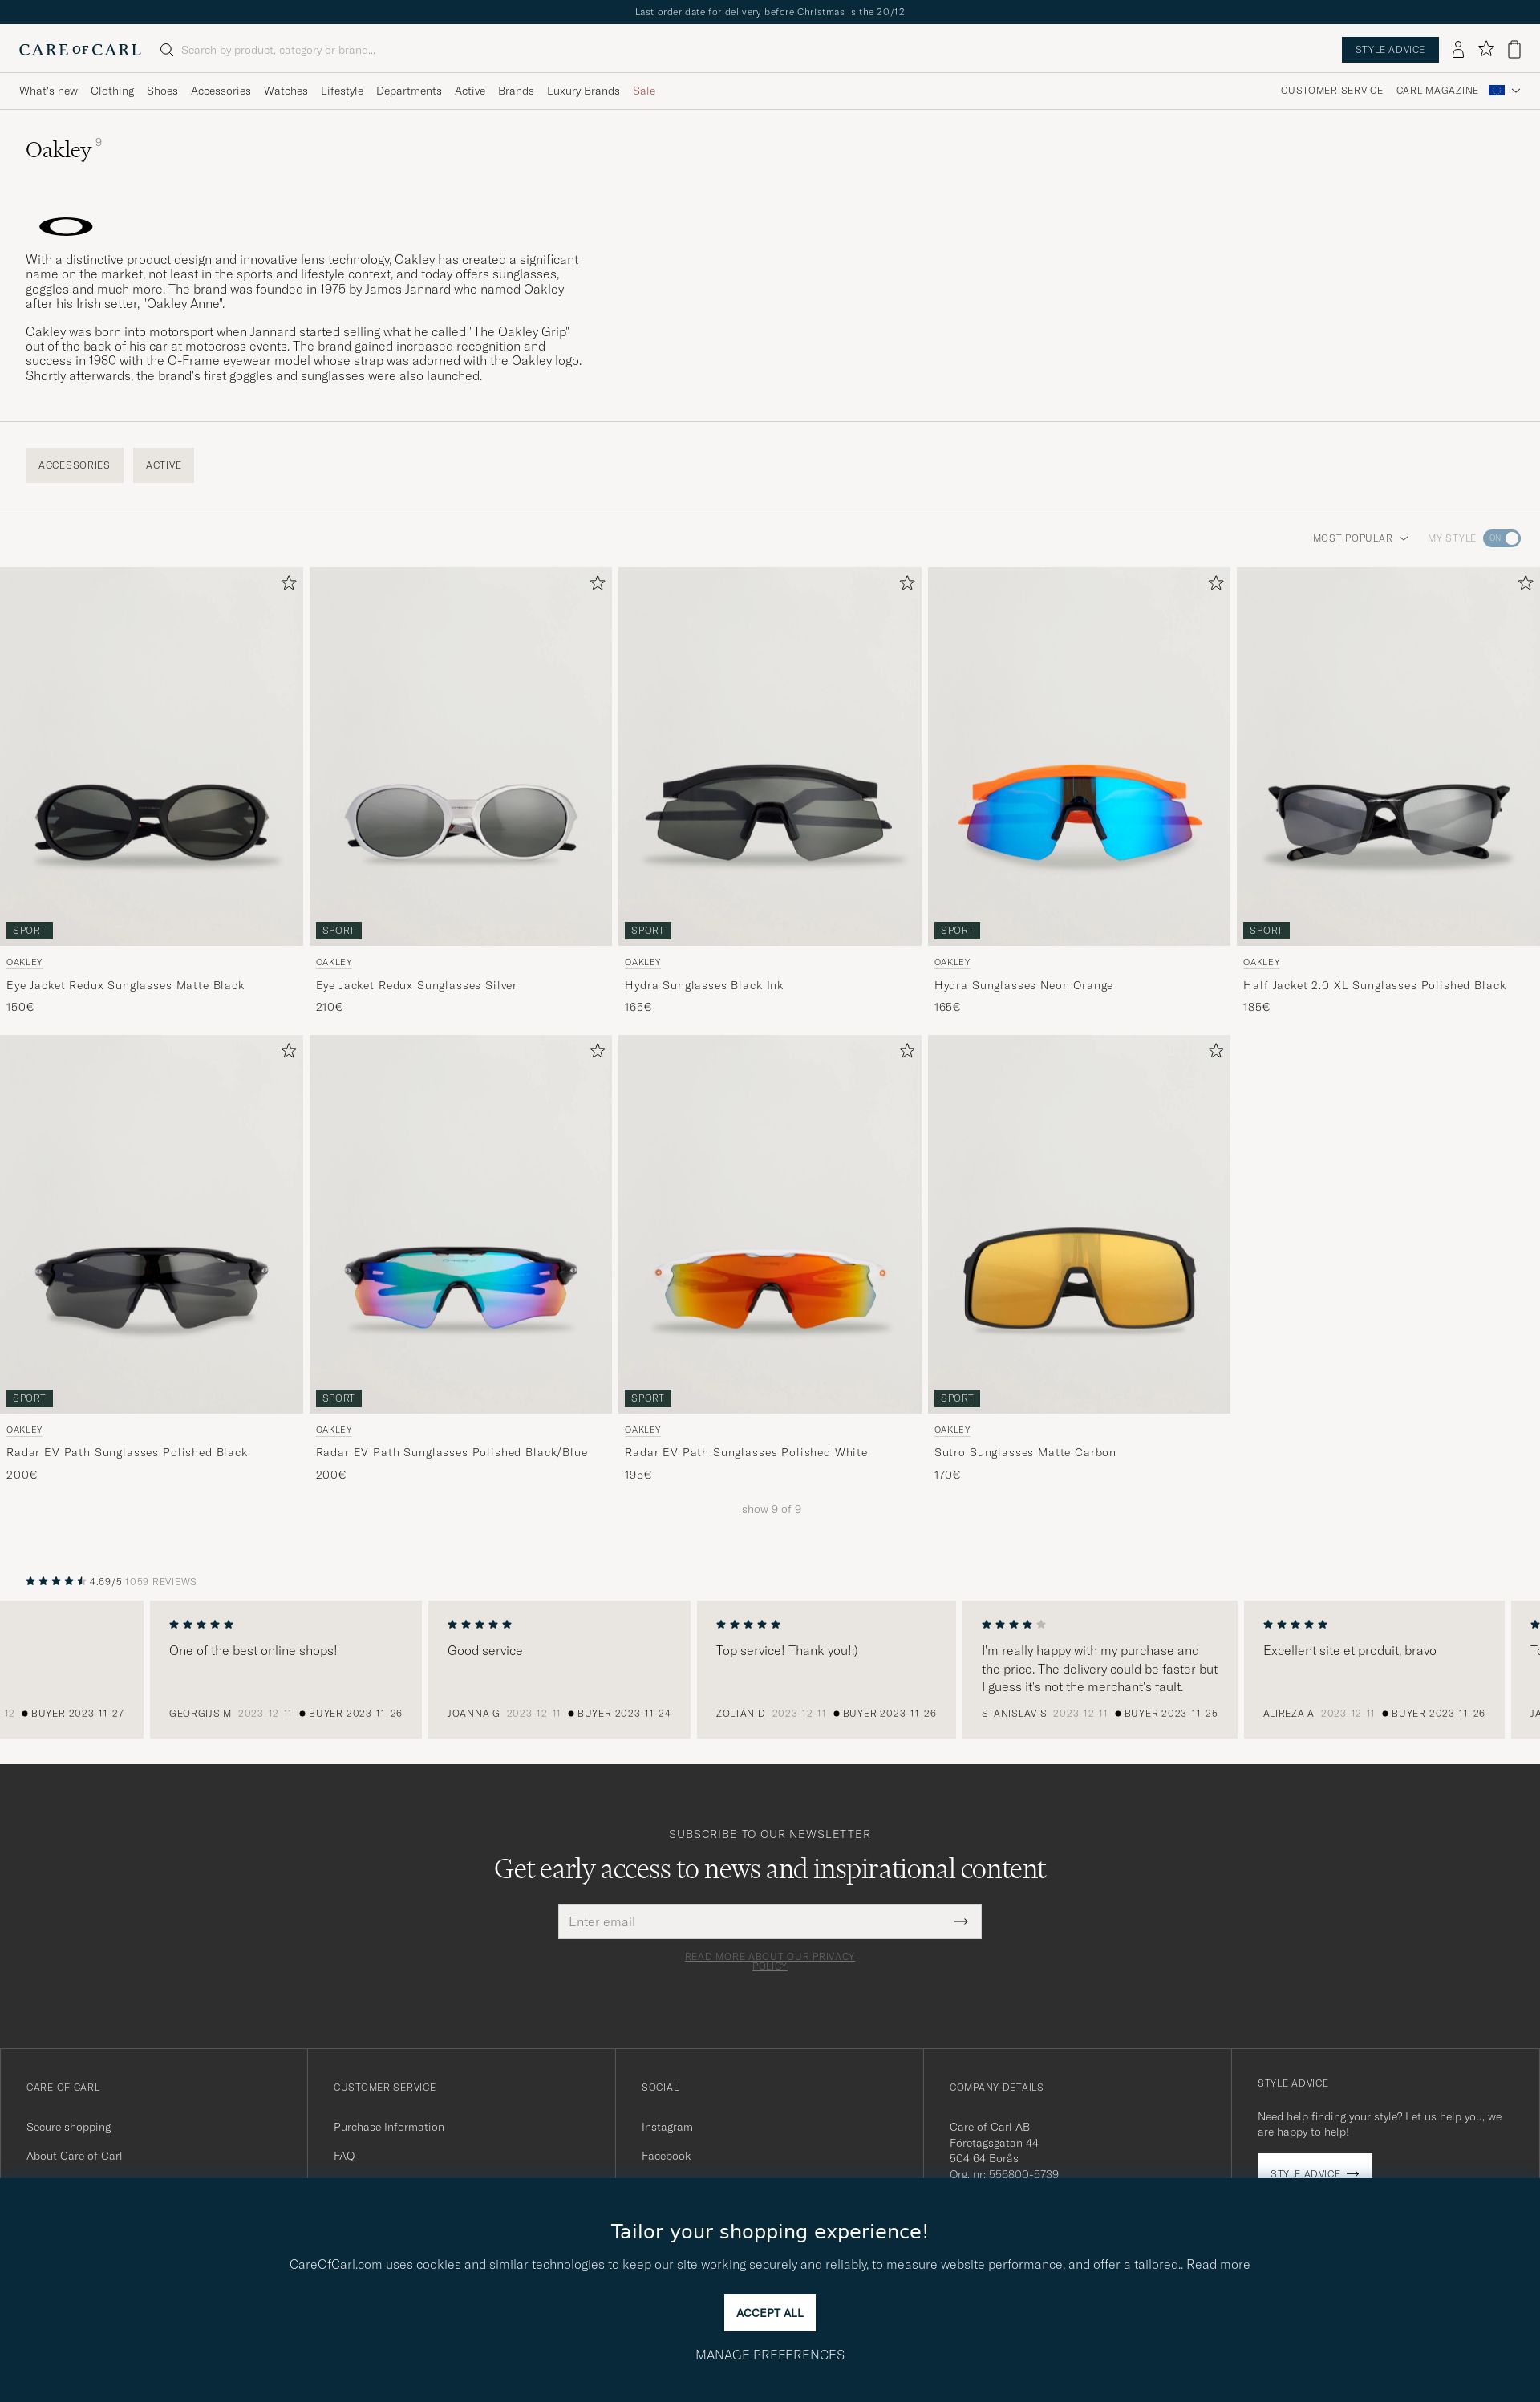The image size is (1540, 2402).
Task: Click the Oakley brand logo
Action: [x=66, y=227]
